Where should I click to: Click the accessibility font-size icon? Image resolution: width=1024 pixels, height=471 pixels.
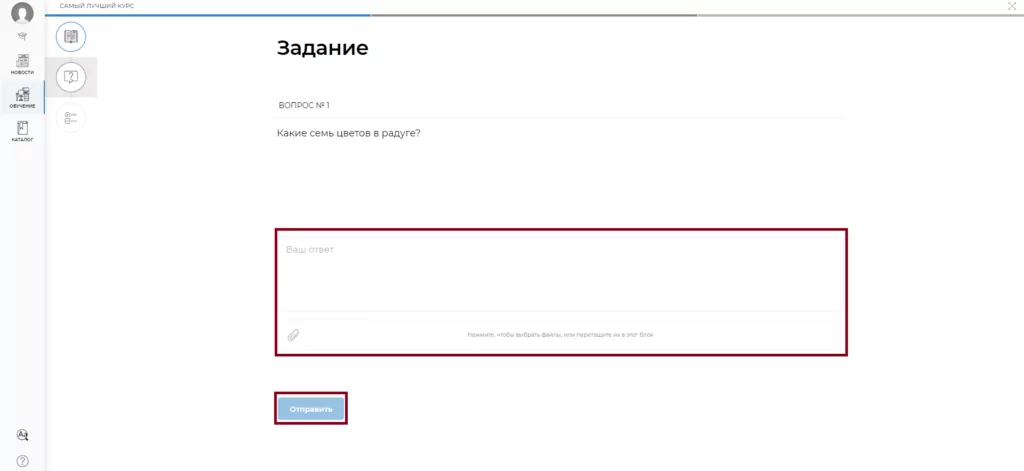(22, 435)
